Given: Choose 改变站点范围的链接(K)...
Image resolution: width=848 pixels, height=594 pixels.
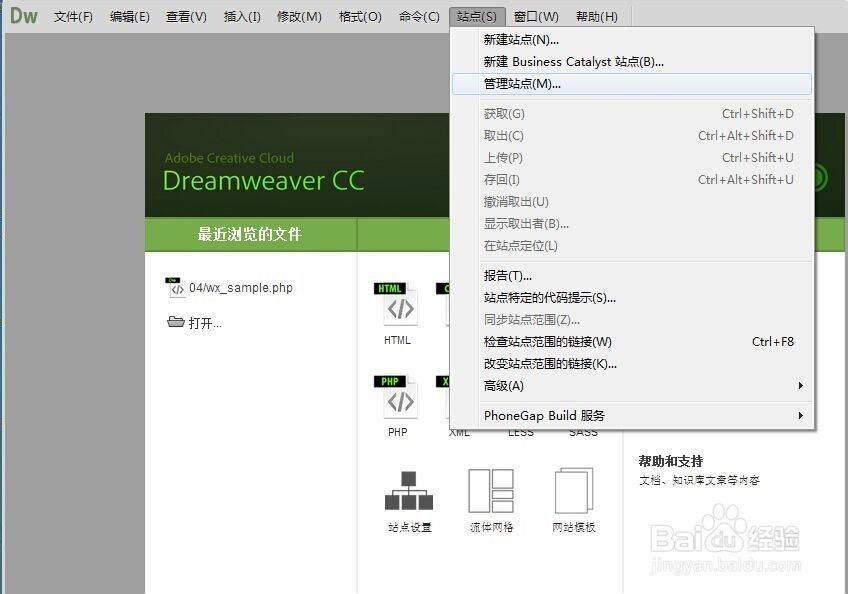Looking at the screenshot, I should click(x=632, y=364).
